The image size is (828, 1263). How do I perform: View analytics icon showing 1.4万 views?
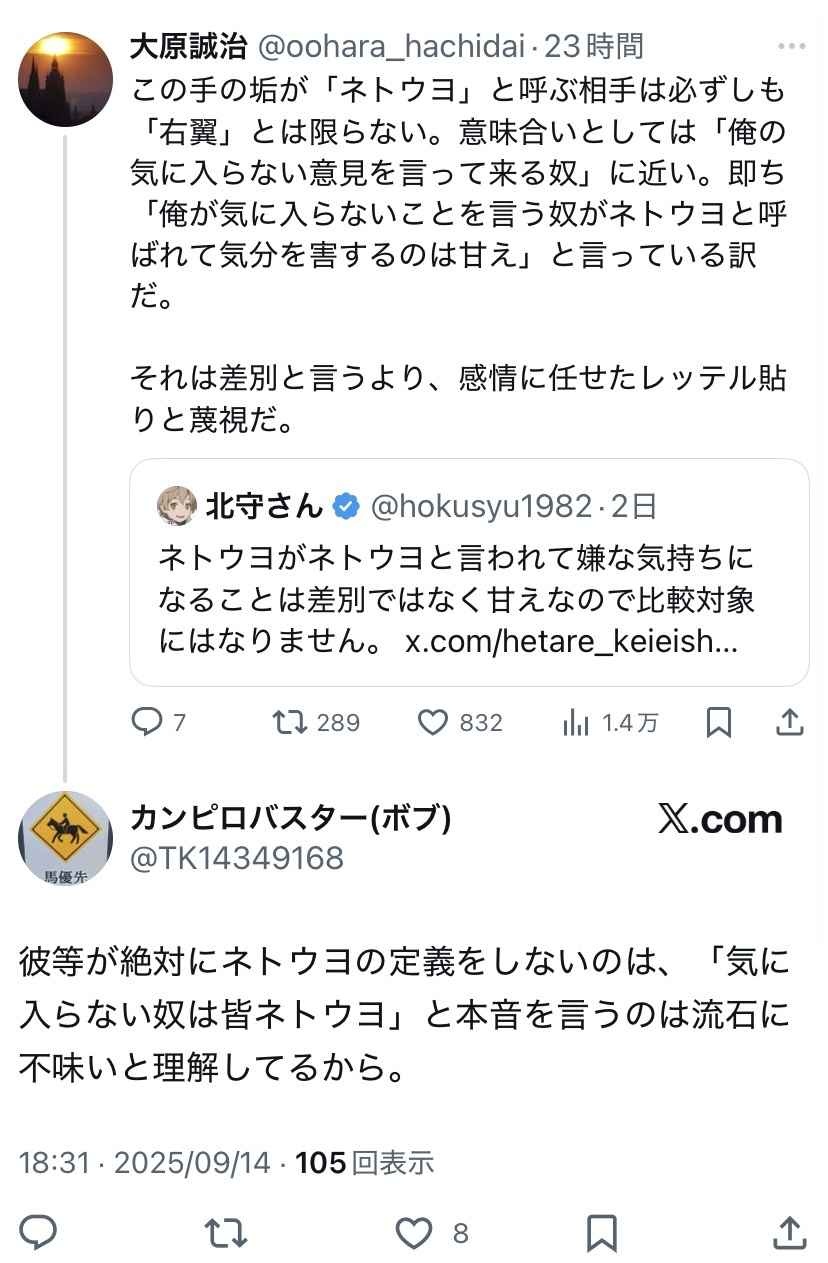click(576, 722)
